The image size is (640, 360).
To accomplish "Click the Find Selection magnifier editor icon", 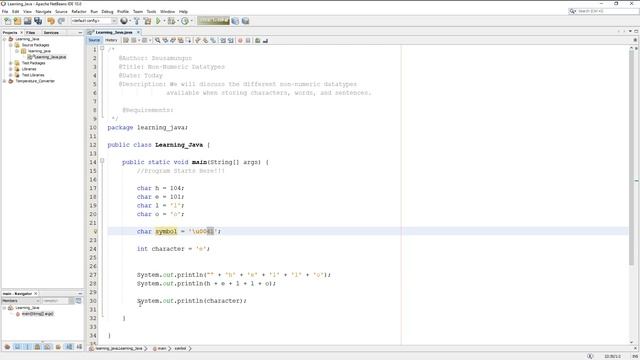I will click(158, 40).
